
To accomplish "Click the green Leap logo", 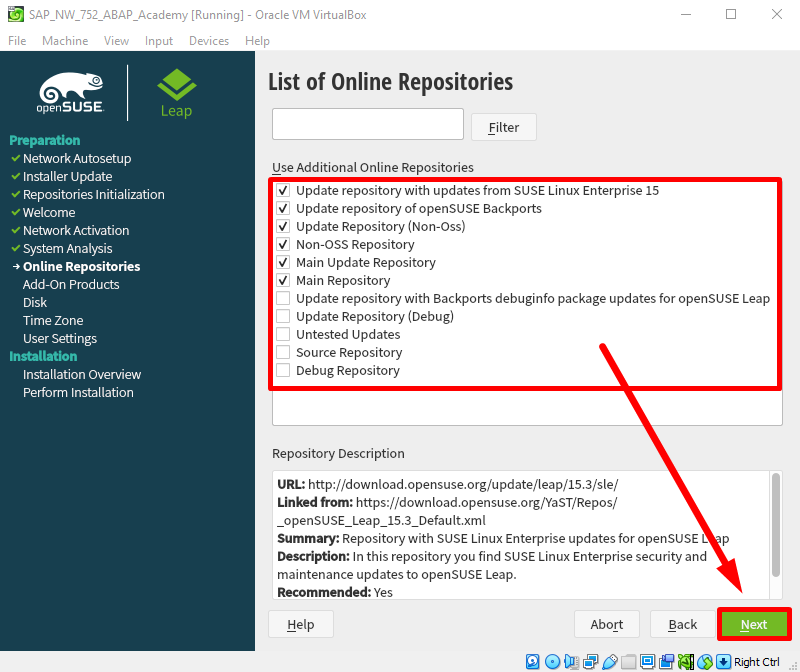I will click(x=177, y=93).
